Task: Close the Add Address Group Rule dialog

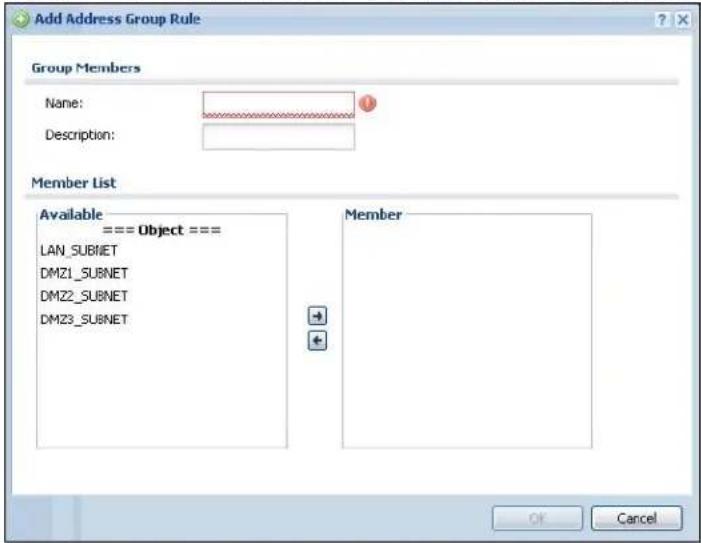Action: coord(683,20)
